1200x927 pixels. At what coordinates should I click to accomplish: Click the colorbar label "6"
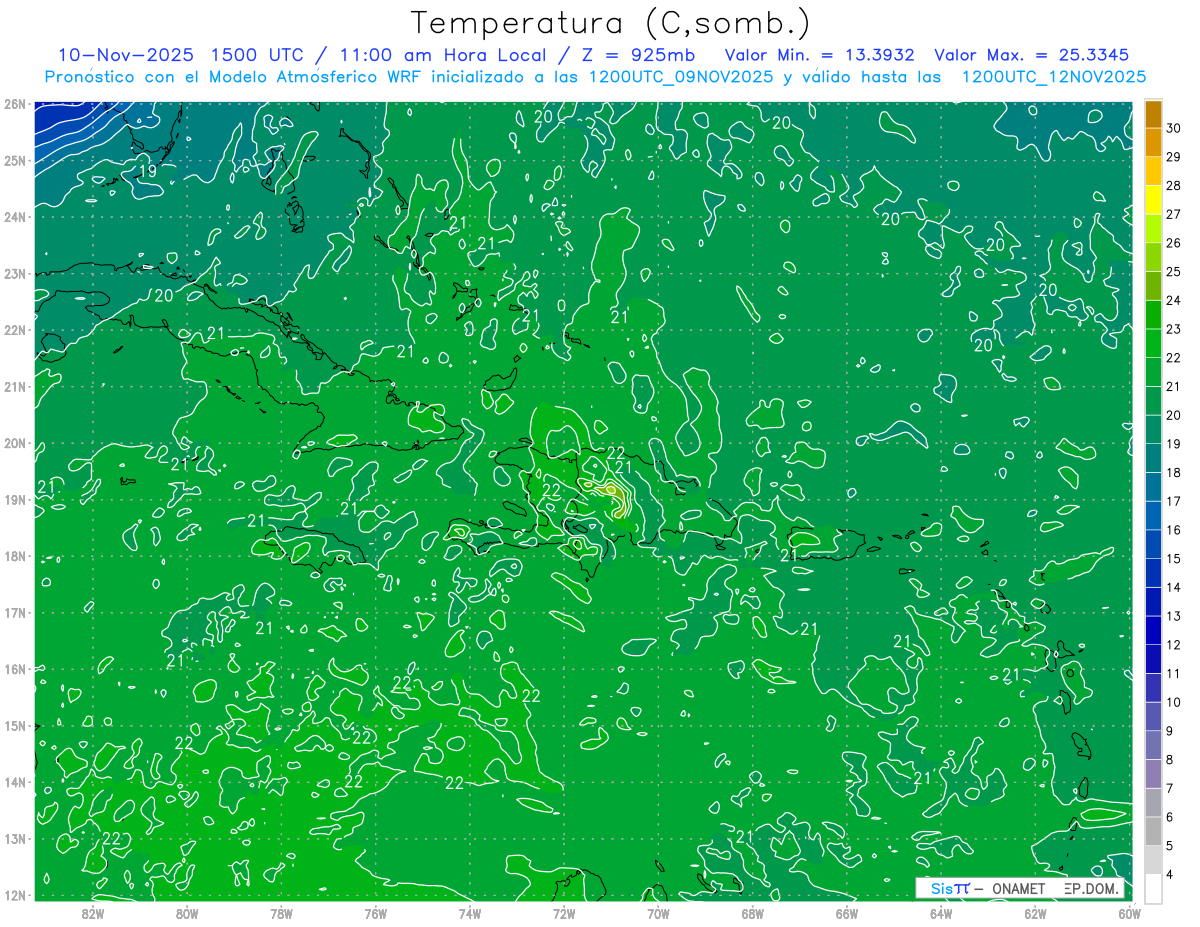1170,817
